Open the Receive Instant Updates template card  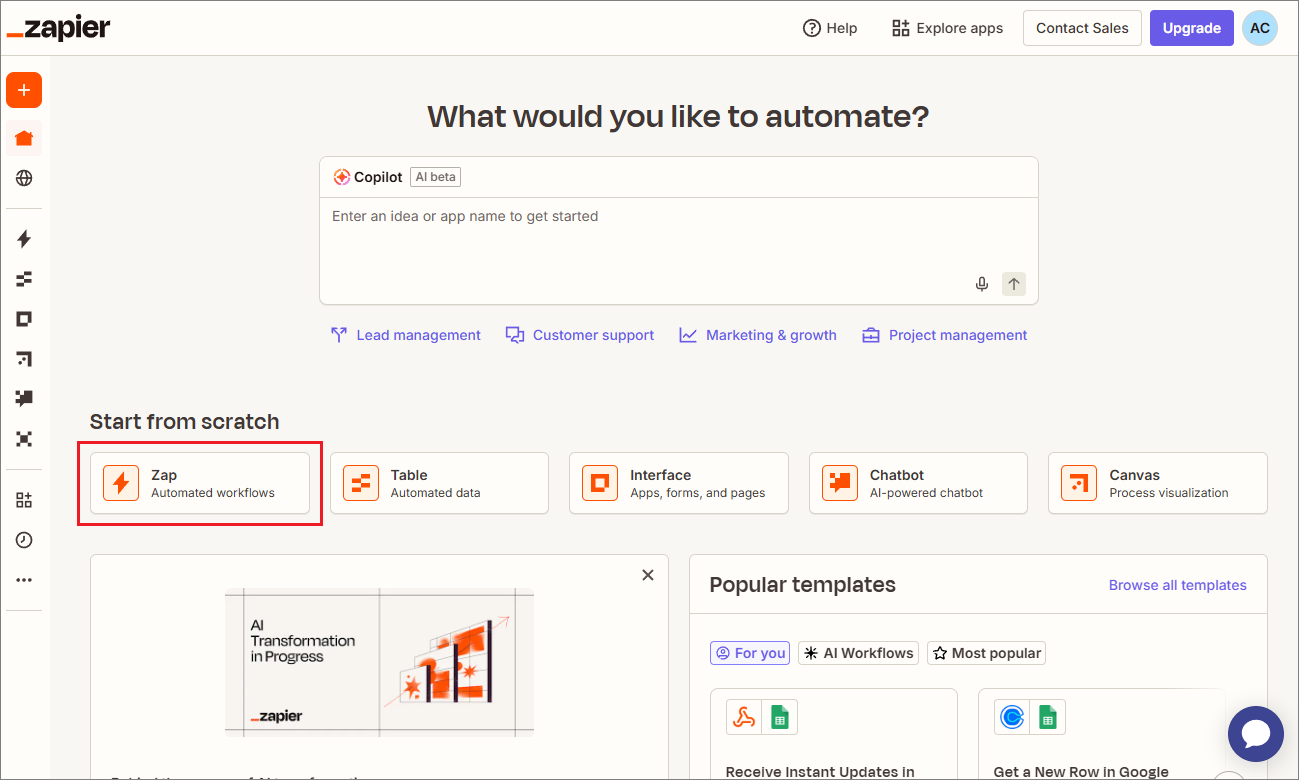[833, 733]
